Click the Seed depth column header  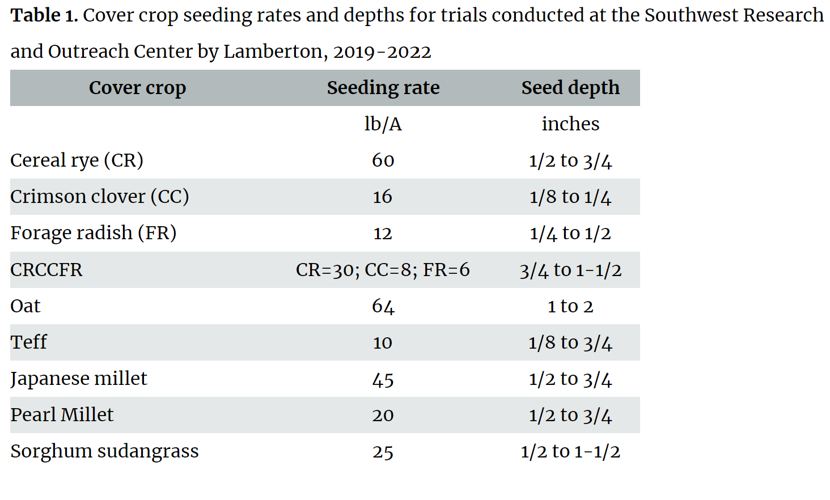coord(570,88)
